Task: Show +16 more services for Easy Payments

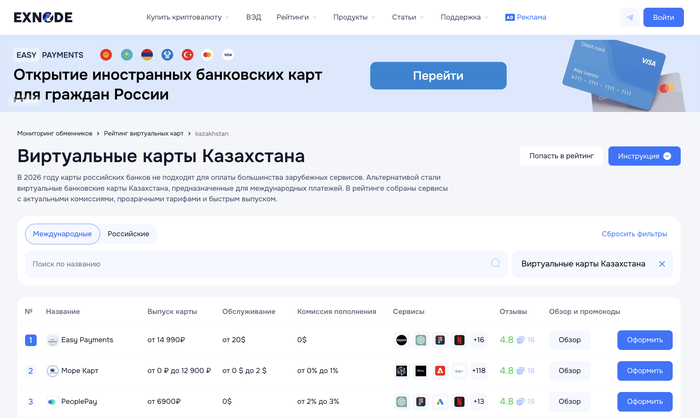Action: (x=479, y=340)
